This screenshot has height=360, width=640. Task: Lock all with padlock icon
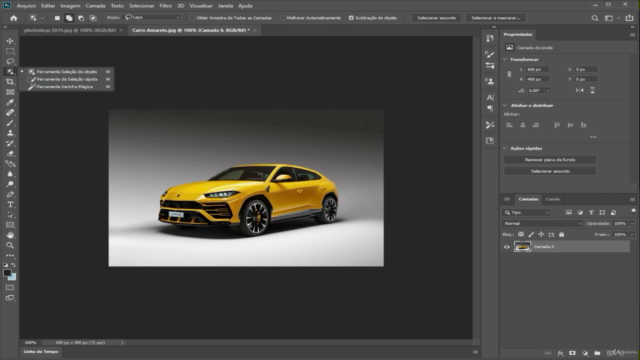tap(562, 234)
